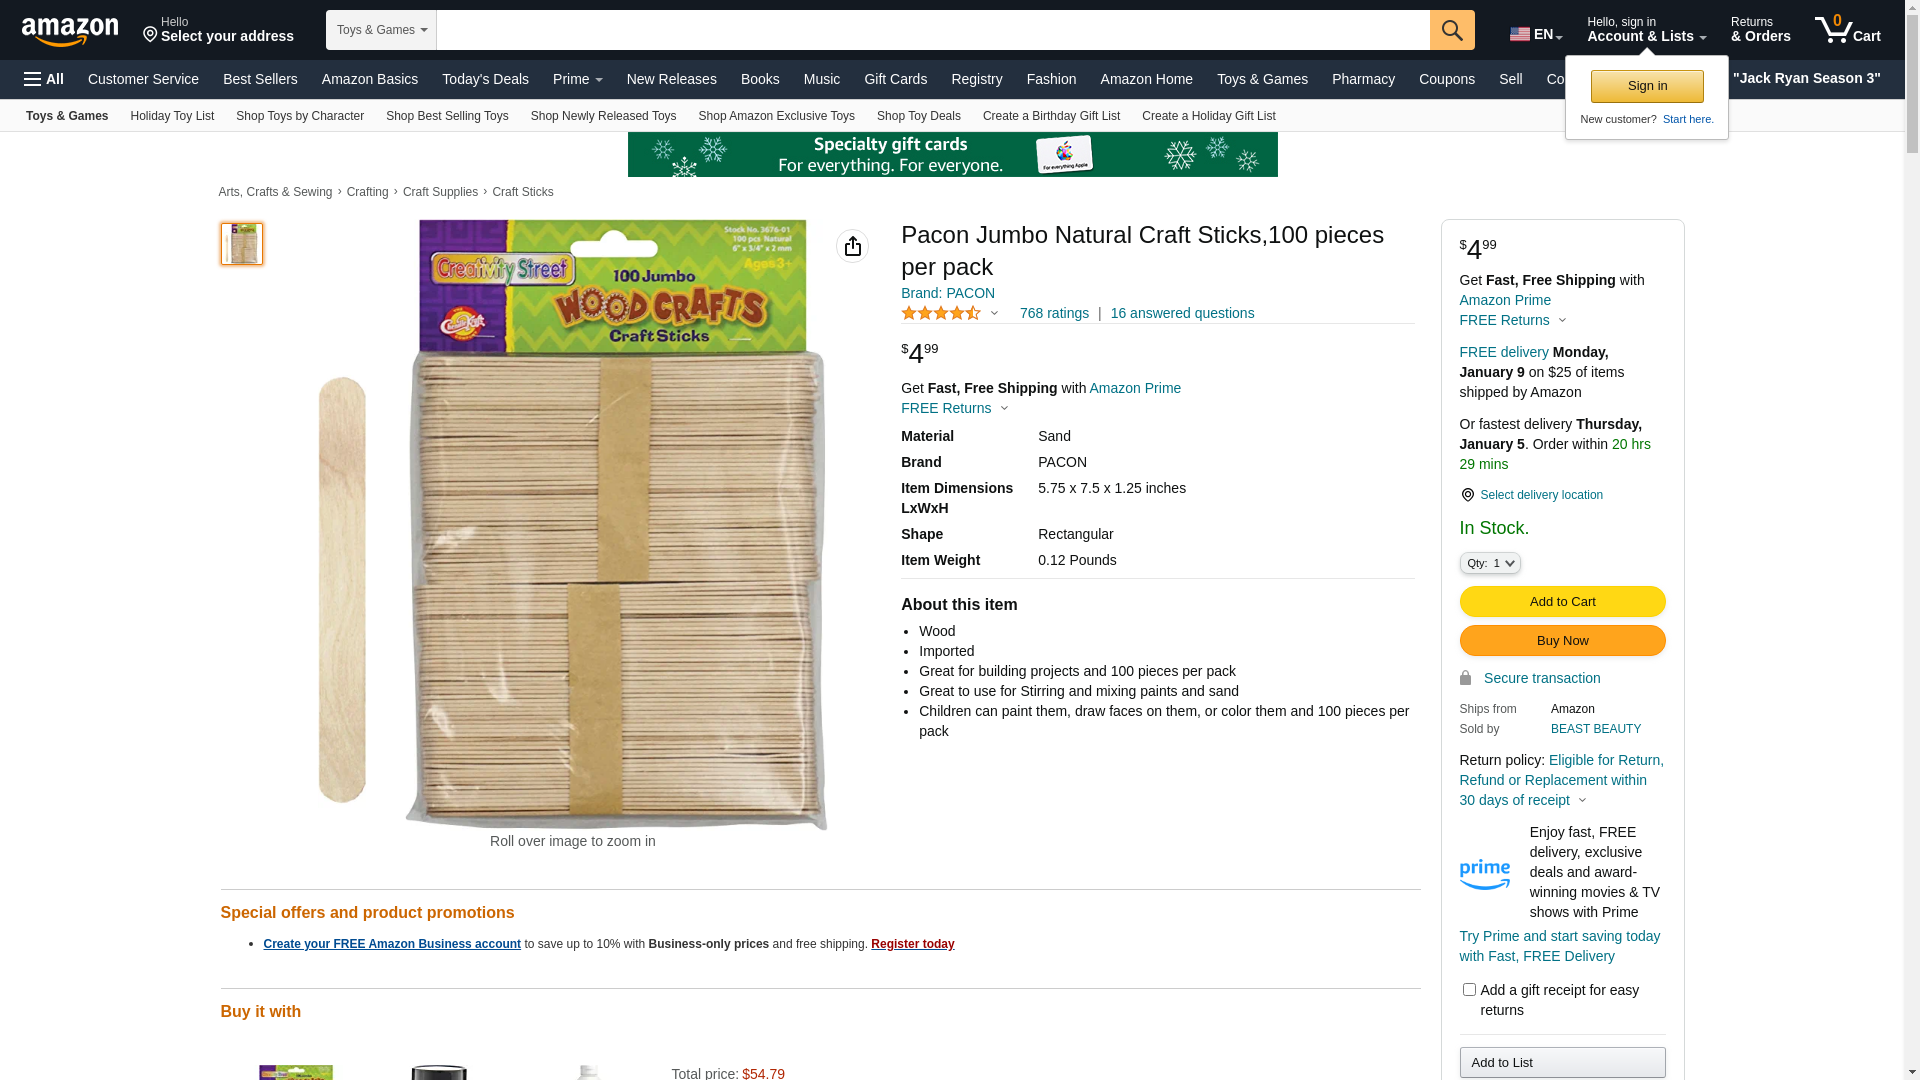The image size is (1920, 1080).
Task: Click the Add to Cart button
Action: [x=1562, y=602]
